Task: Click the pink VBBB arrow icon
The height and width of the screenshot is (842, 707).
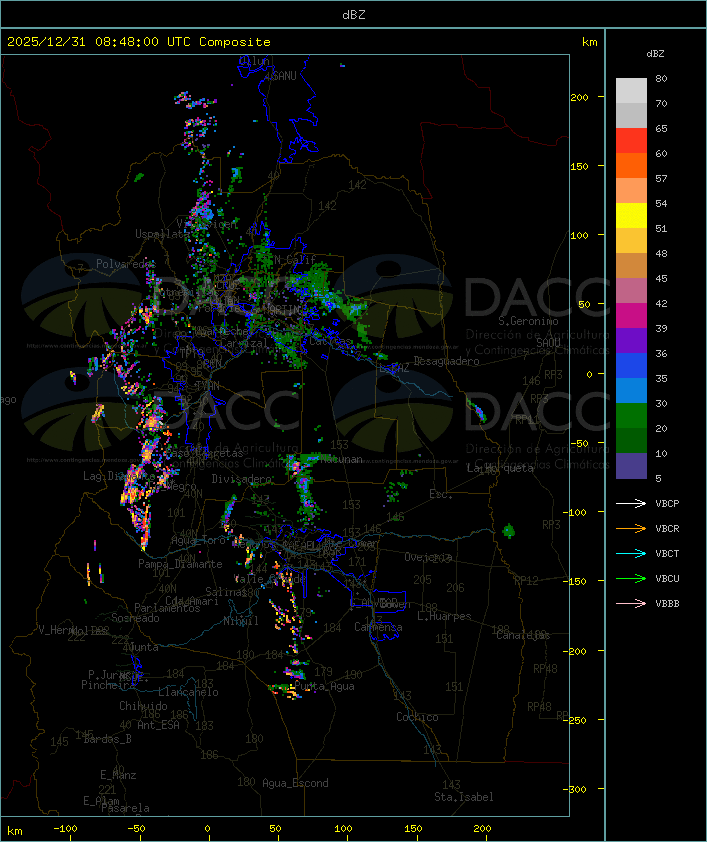Action: pos(631,604)
